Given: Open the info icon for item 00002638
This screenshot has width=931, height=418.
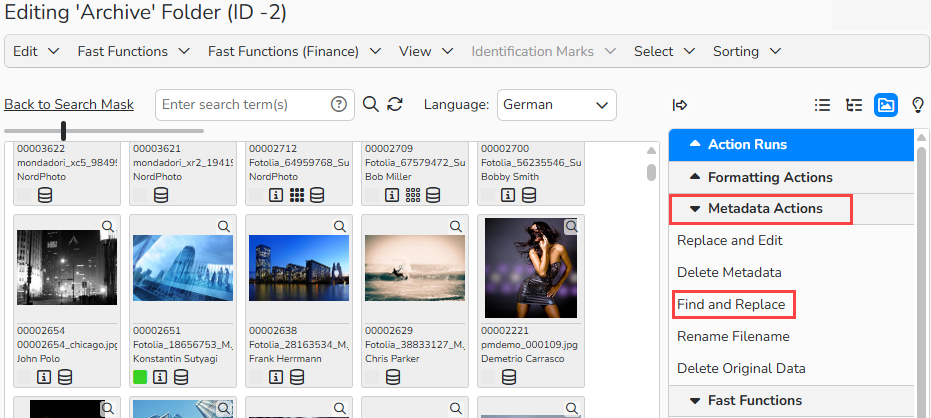Looking at the screenshot, I should point(276,377).
